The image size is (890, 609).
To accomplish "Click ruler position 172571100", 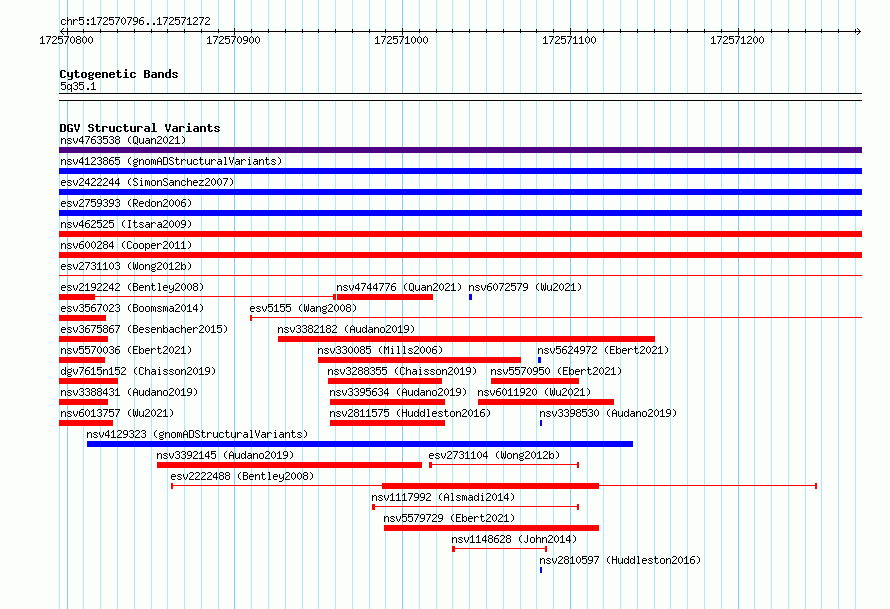I will pos(569,40).
